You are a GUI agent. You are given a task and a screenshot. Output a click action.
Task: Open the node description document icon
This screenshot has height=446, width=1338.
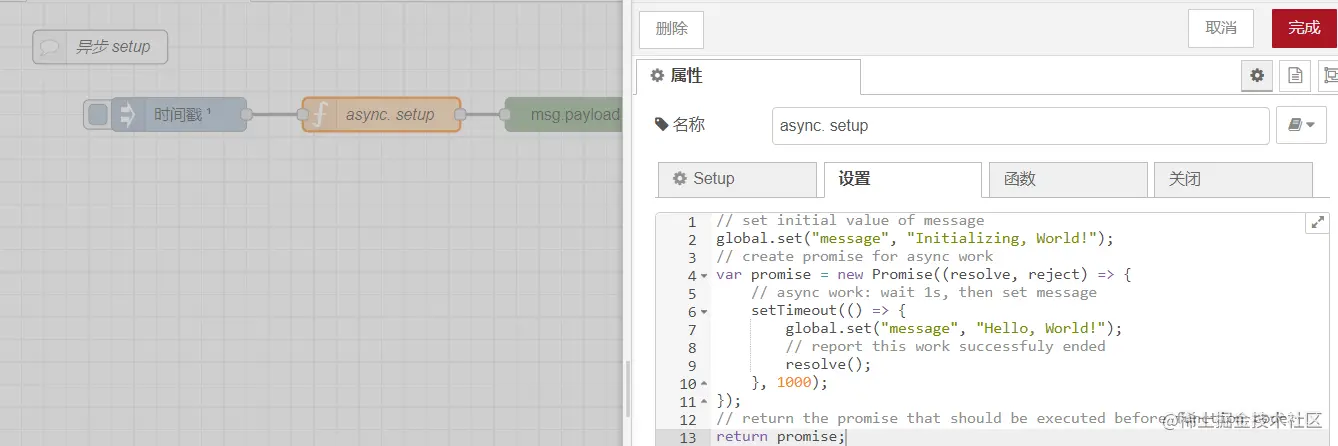click(1295, 75)
